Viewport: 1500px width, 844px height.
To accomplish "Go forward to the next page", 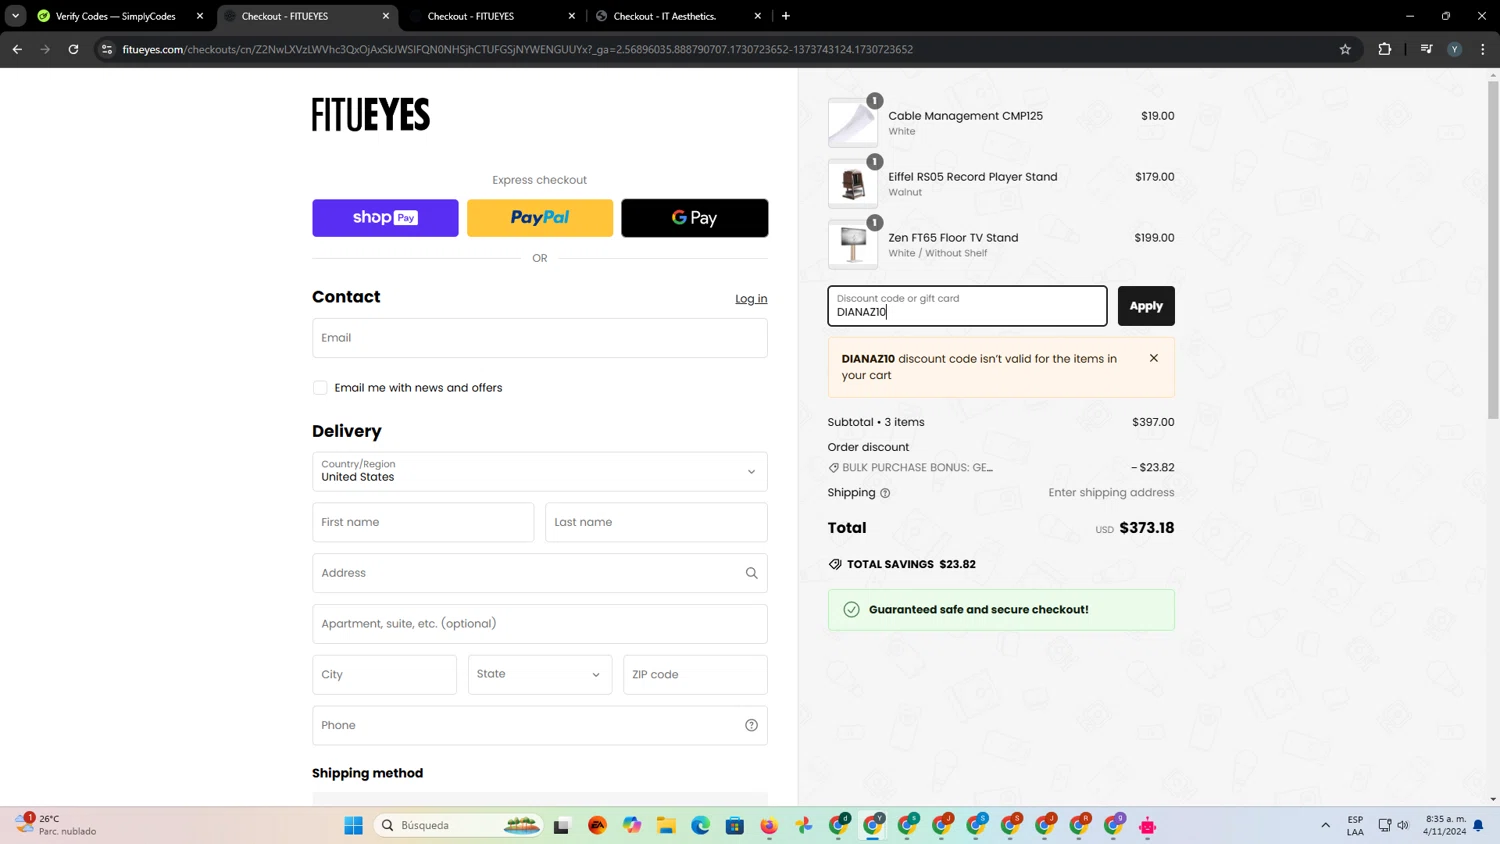I will pos(45,49).
